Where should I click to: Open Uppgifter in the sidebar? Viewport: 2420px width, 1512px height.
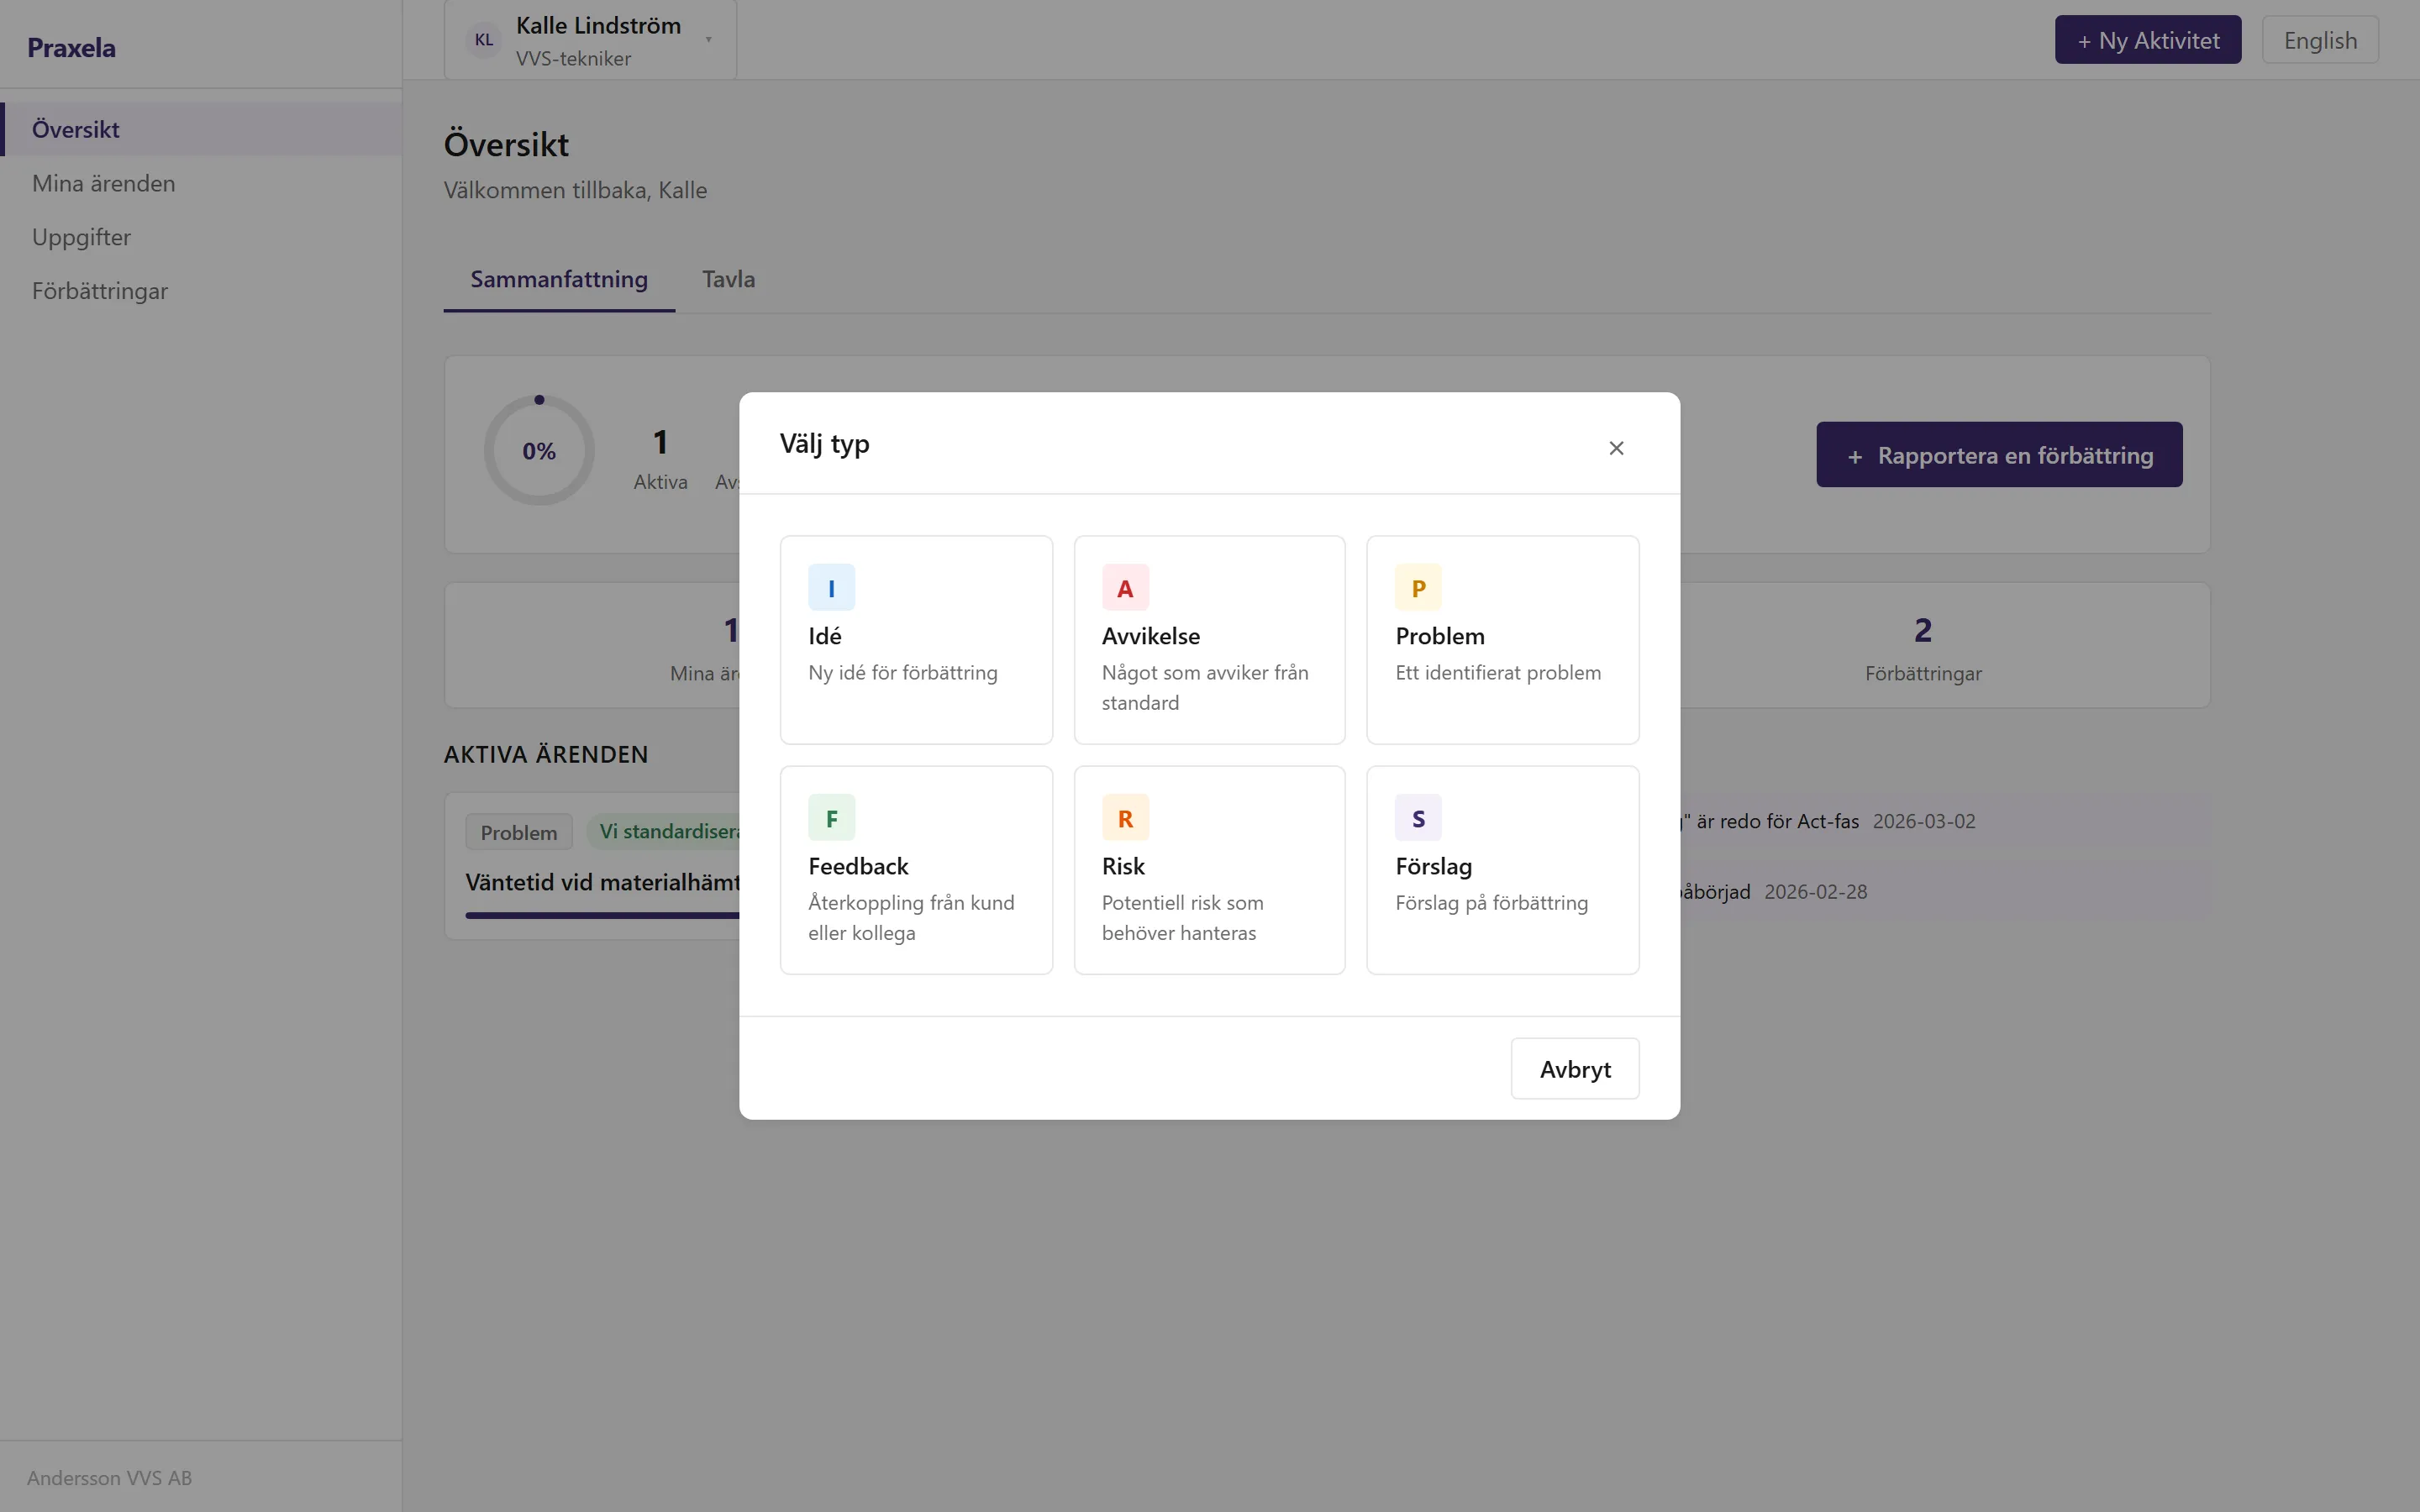pyautogui.click(x=201, y=237)
